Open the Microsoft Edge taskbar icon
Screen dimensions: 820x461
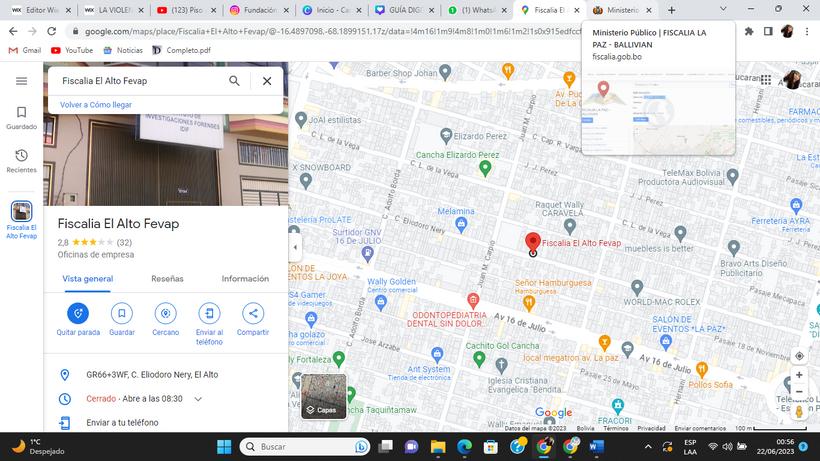pos(464,446)
